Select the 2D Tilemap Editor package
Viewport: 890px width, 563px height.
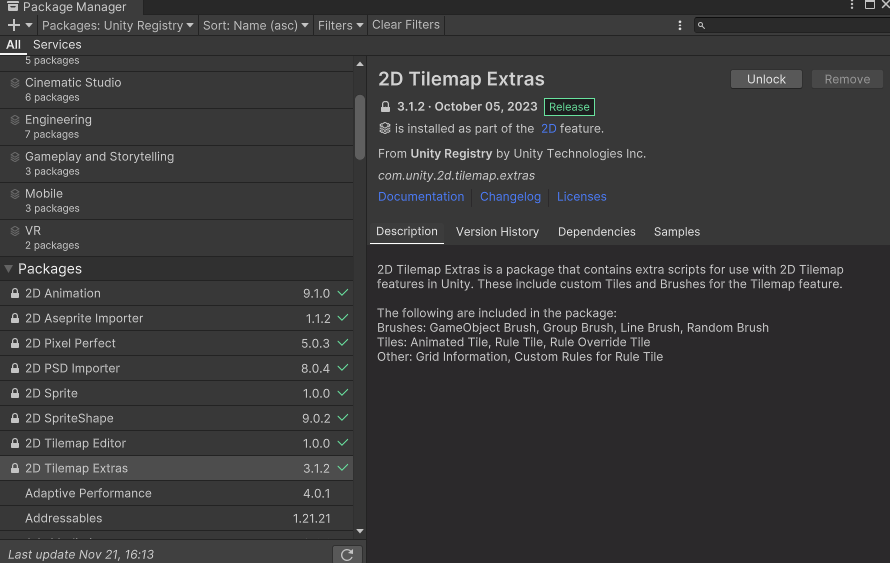pos(177,443)
